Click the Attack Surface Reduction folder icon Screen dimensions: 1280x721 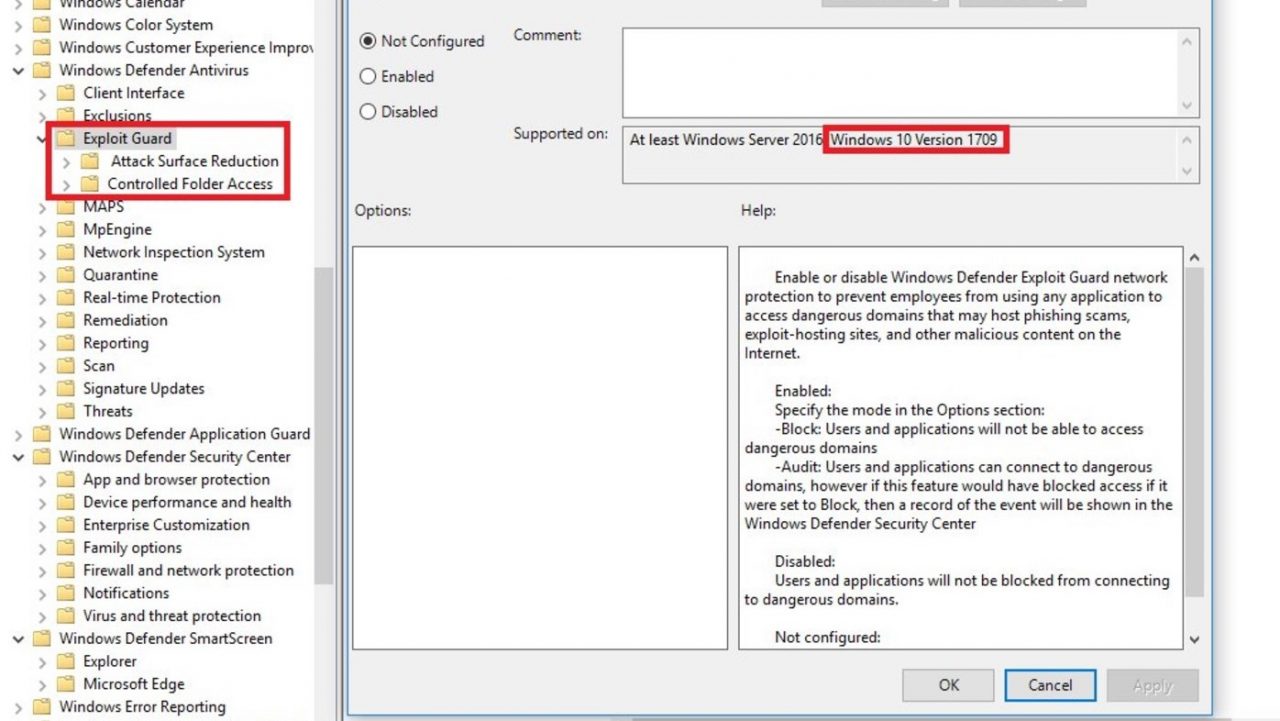pos(90,161)
